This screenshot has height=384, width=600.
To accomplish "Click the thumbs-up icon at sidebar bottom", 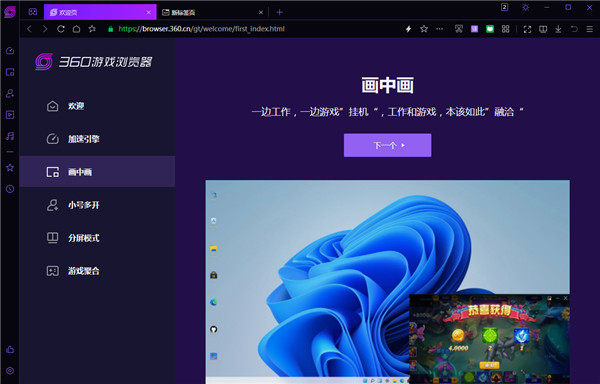I will tap(10, 350).
